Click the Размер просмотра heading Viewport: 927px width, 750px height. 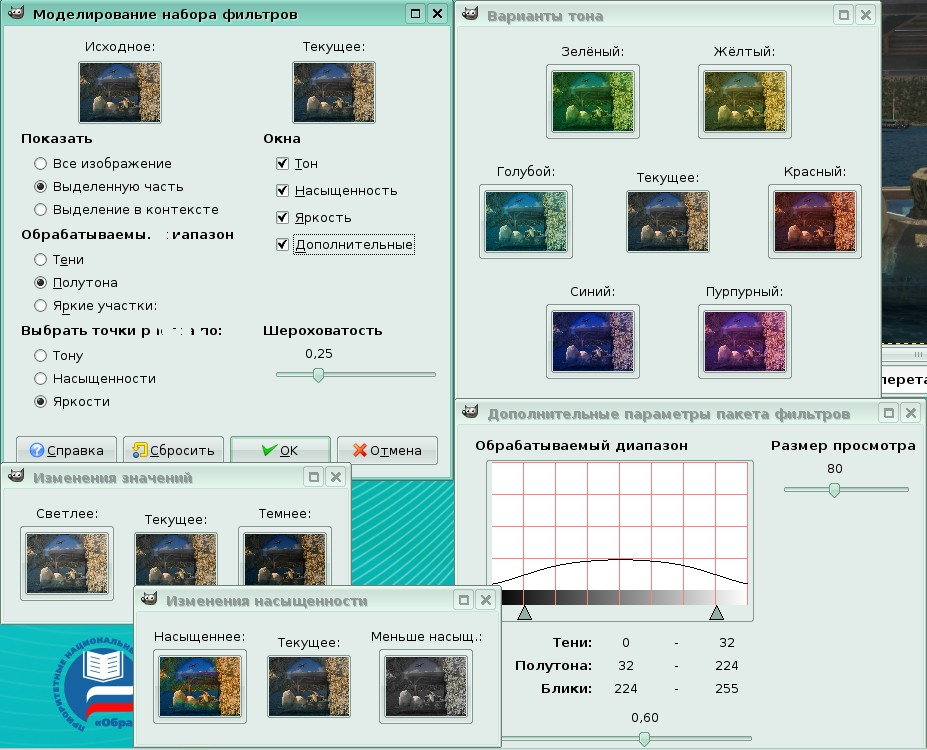843,446
